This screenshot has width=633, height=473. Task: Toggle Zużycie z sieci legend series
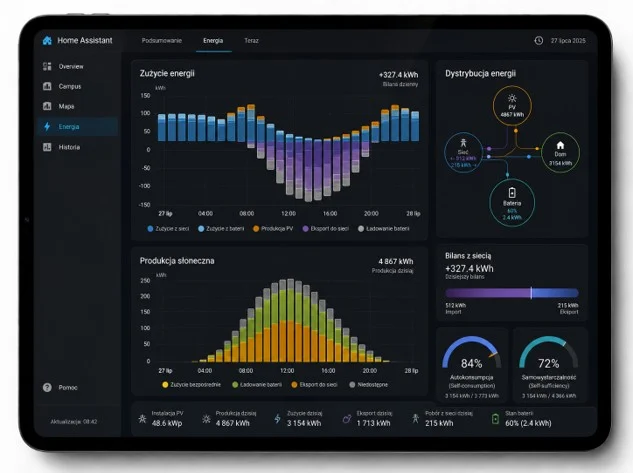pos(168,229)
